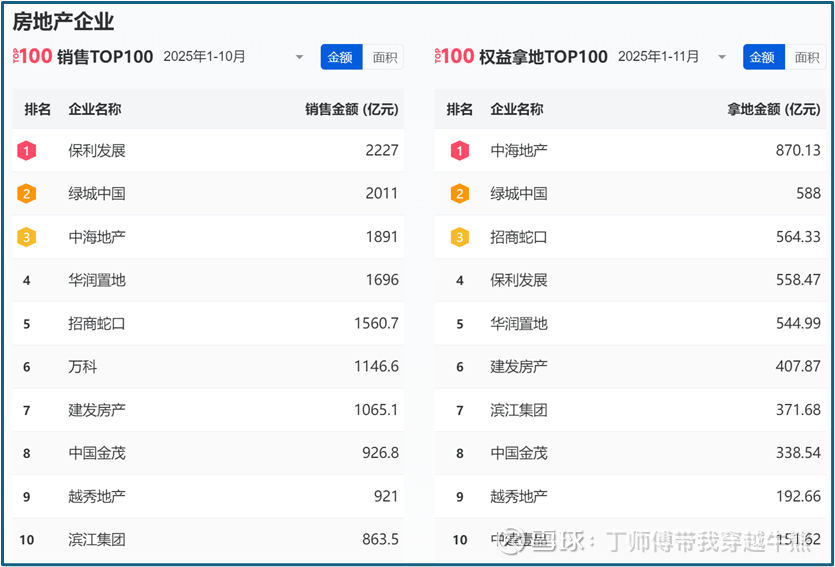
Task: Click 排名 column header in sales table
Action: click(37, 109)
